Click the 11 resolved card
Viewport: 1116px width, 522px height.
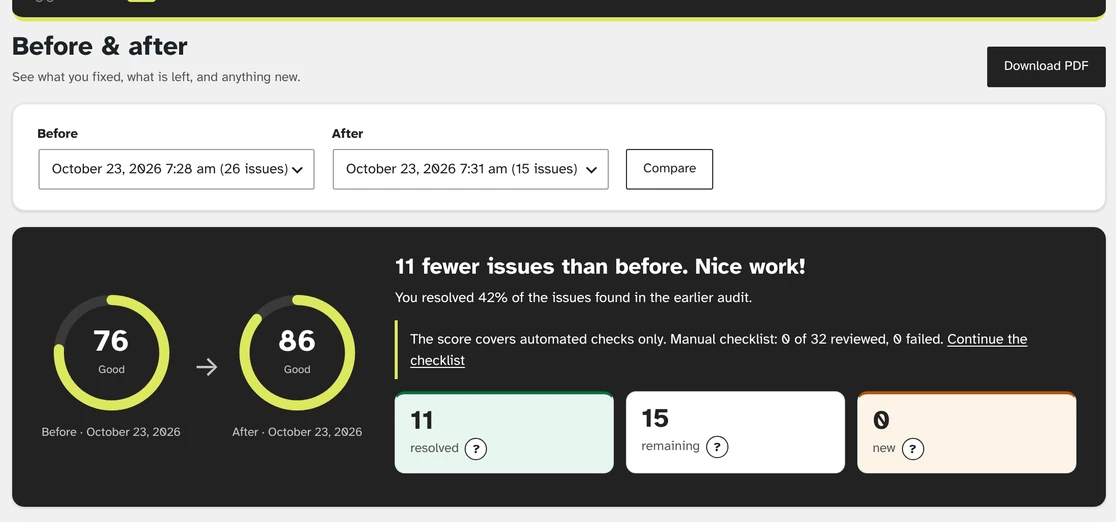pyautogui.click(x=504, y=432)
